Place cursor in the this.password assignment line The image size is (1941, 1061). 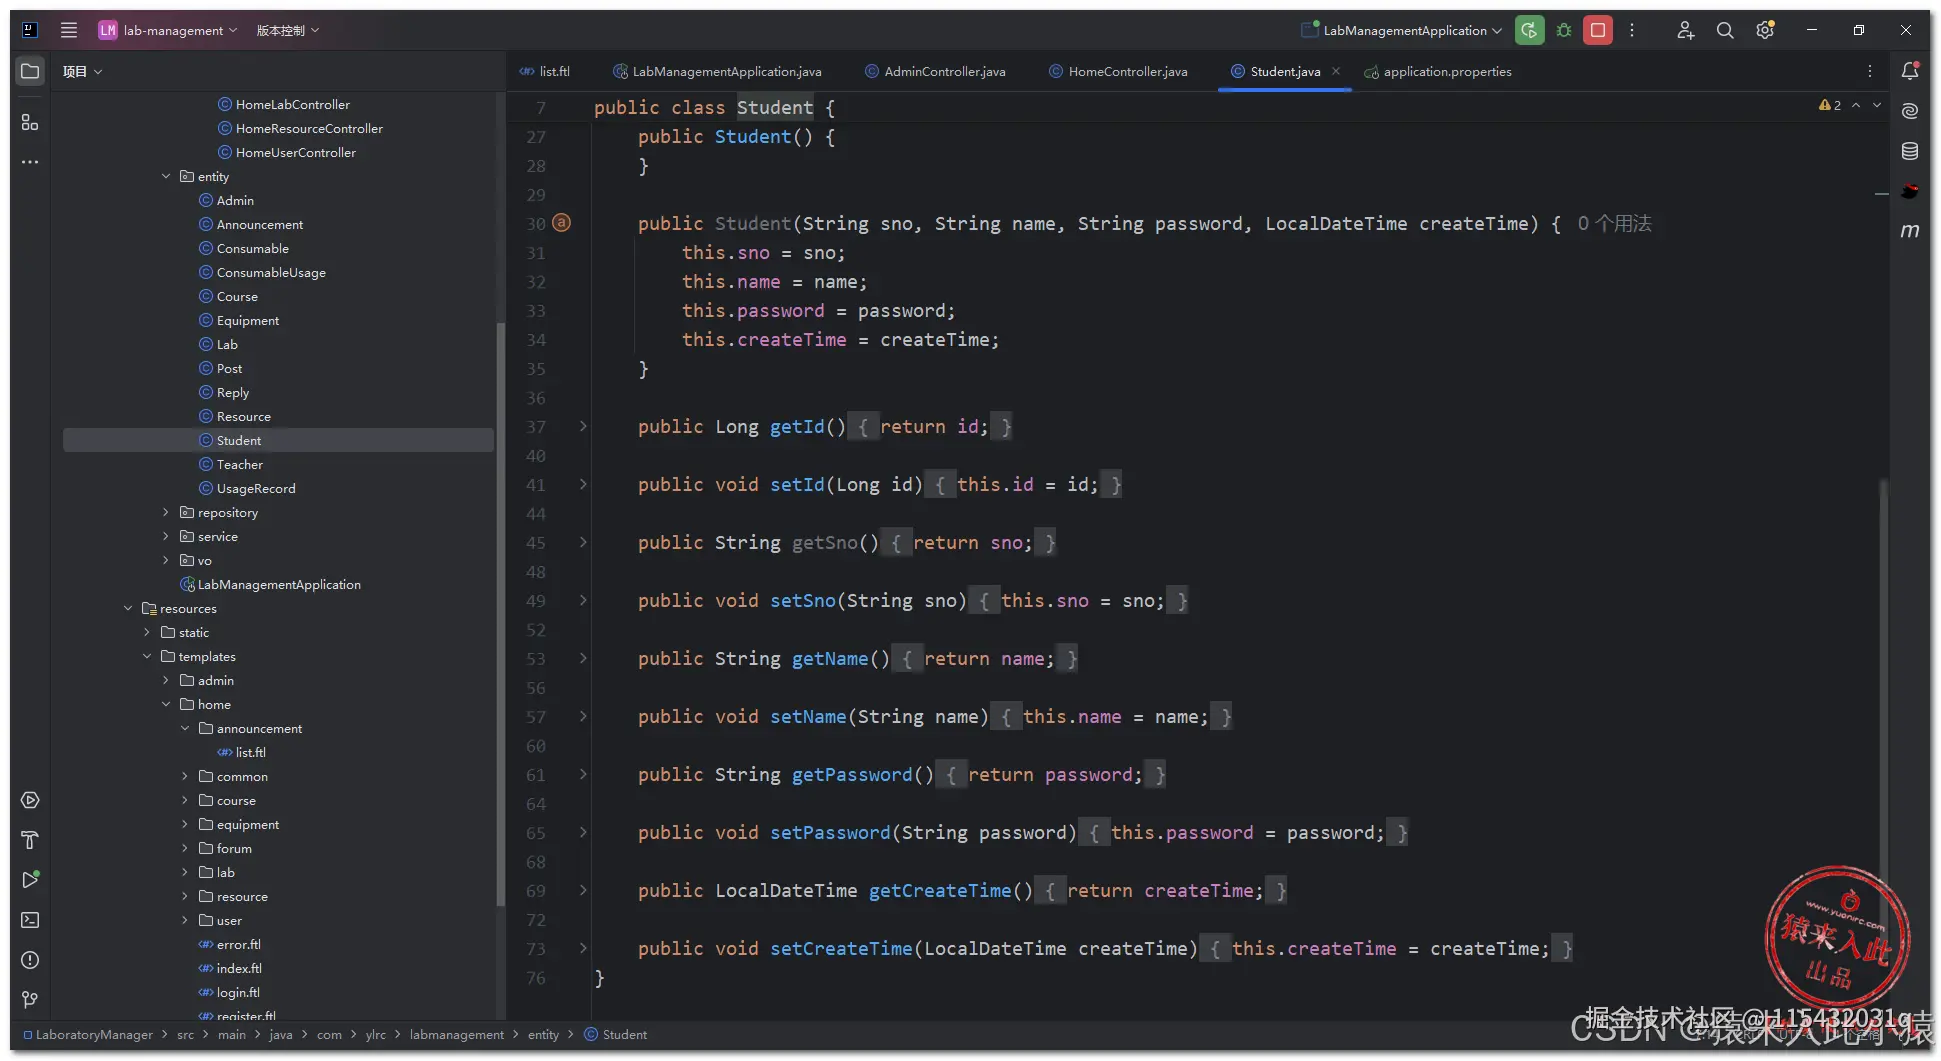[x=818, y=311]
